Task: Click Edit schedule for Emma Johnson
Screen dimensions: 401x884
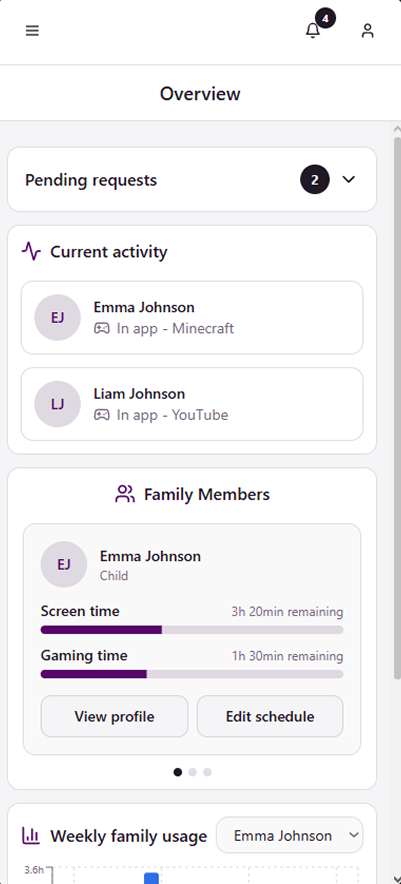Action: (270, 716)
